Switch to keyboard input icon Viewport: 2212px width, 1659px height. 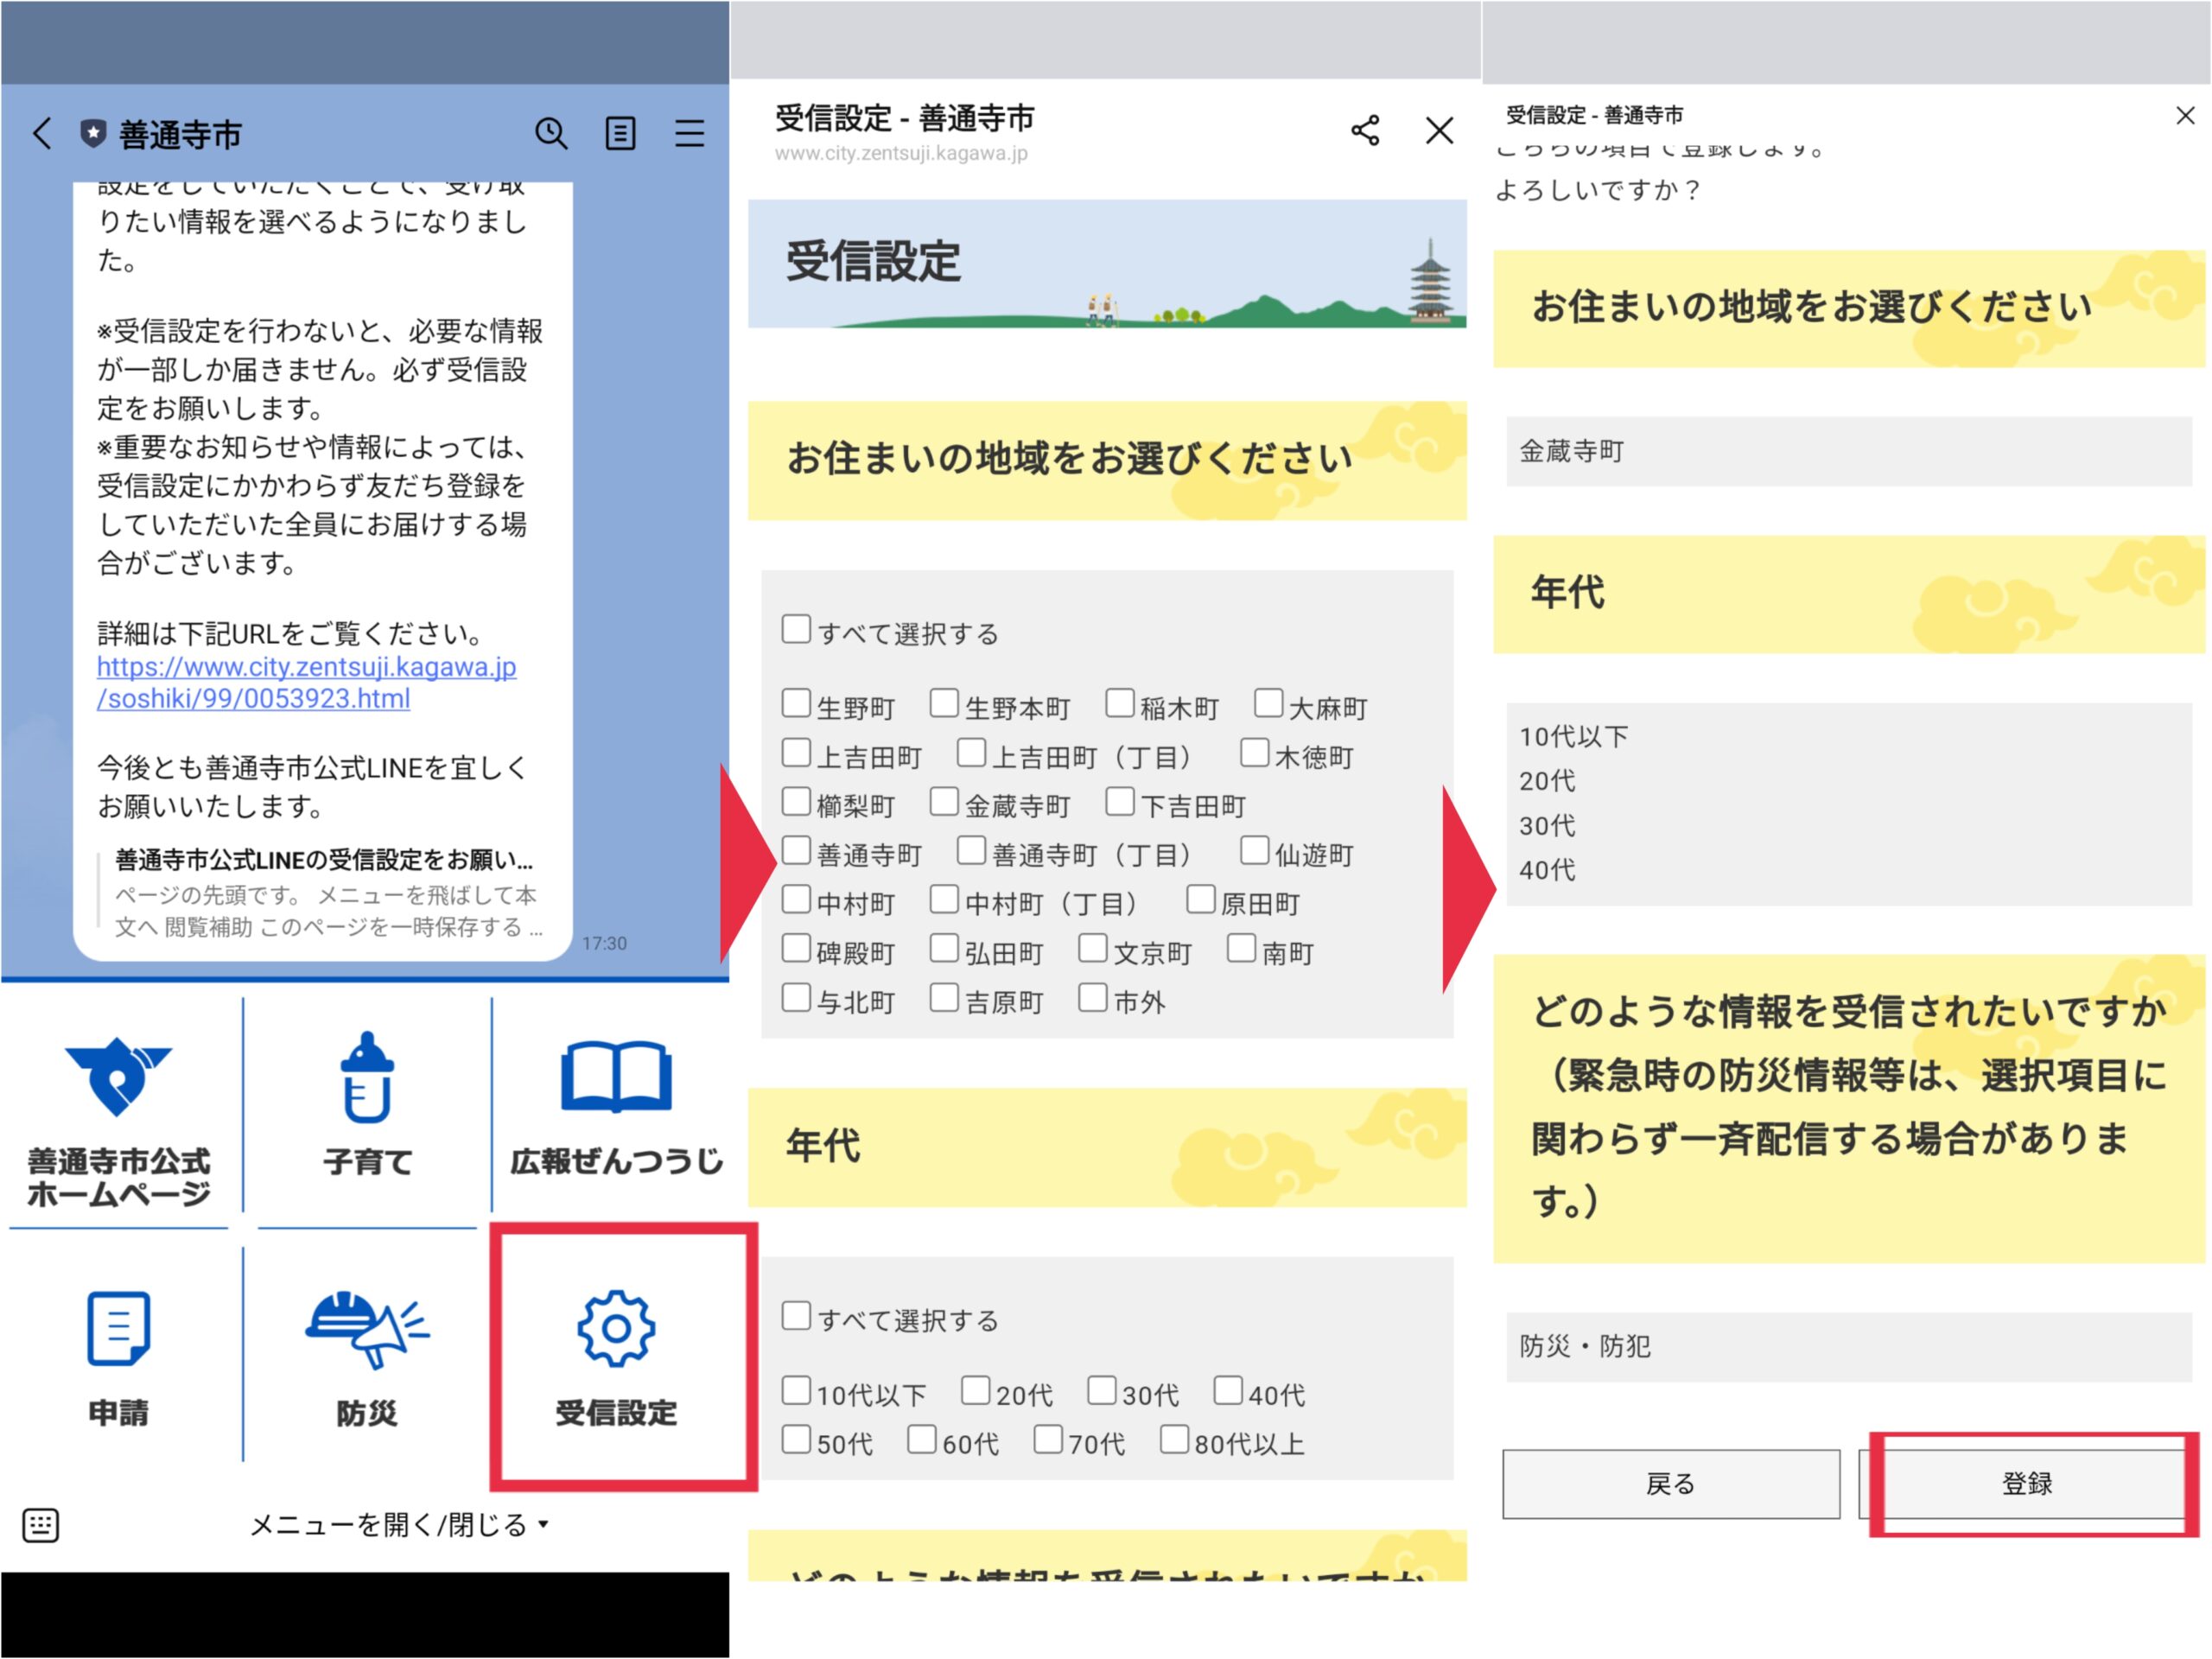click(x=40, y=1525)
